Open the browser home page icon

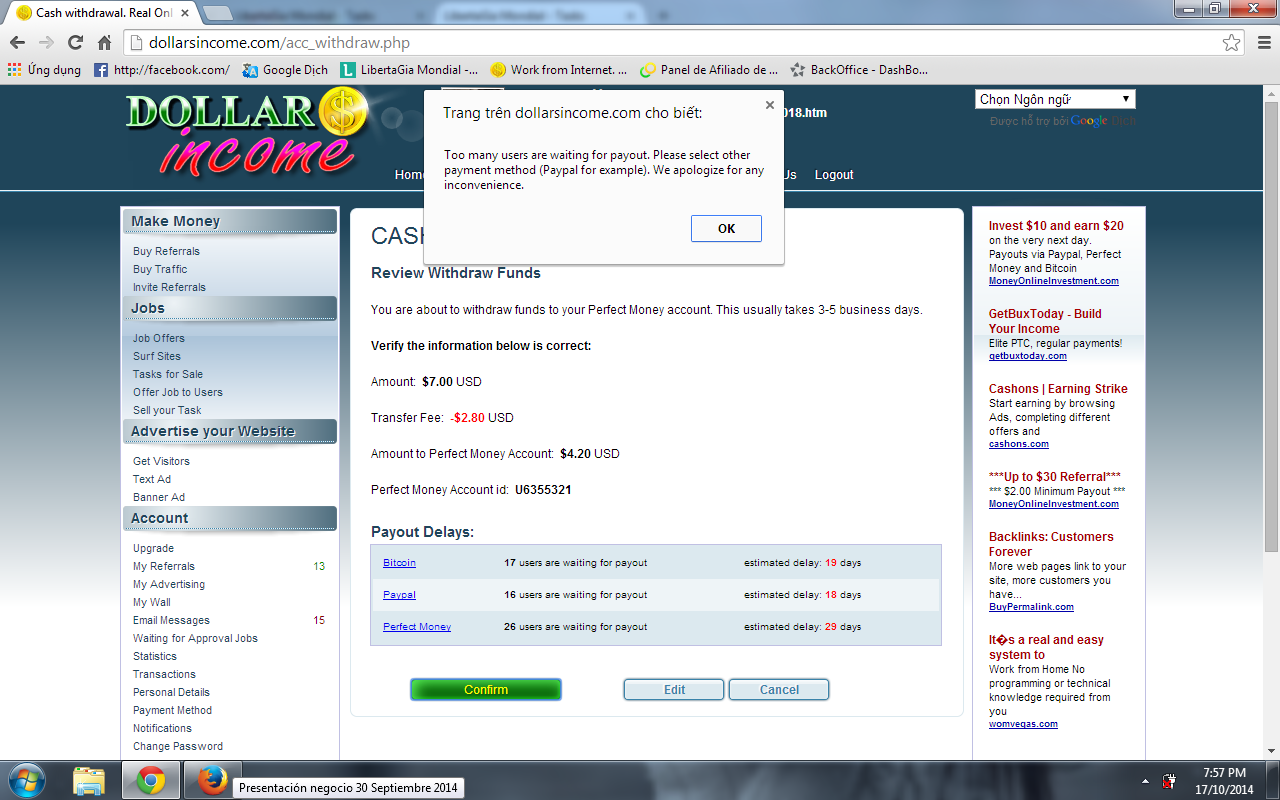(x=104, y=43)
